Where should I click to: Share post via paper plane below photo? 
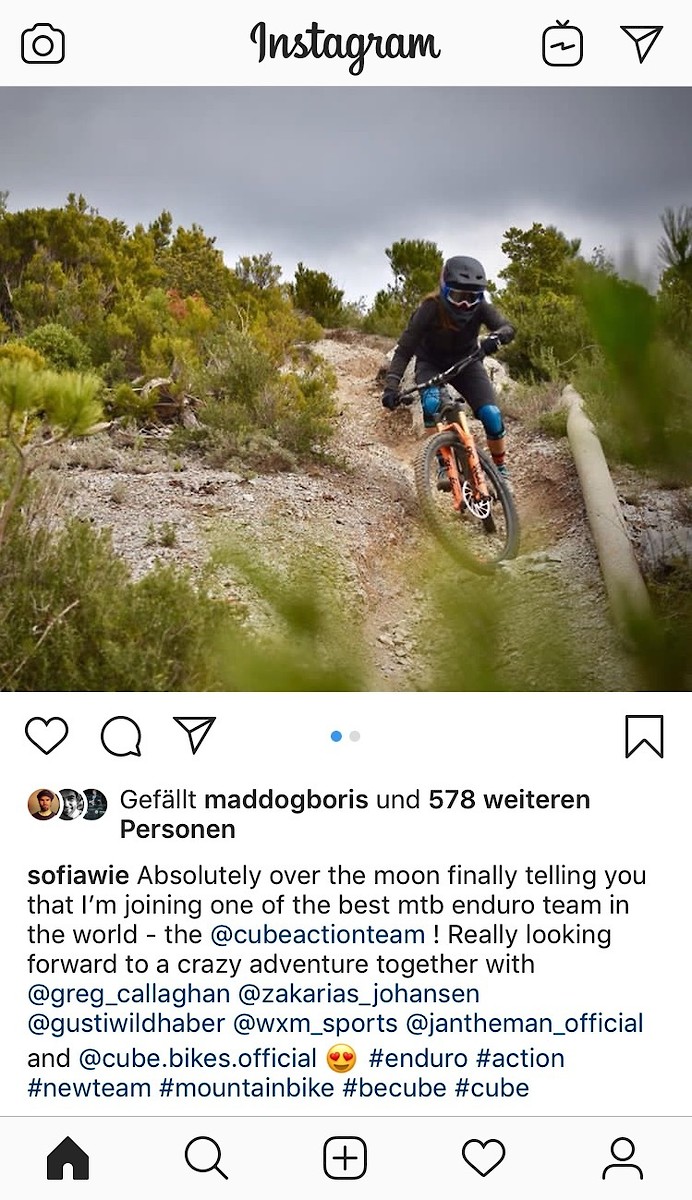(195, 735)
